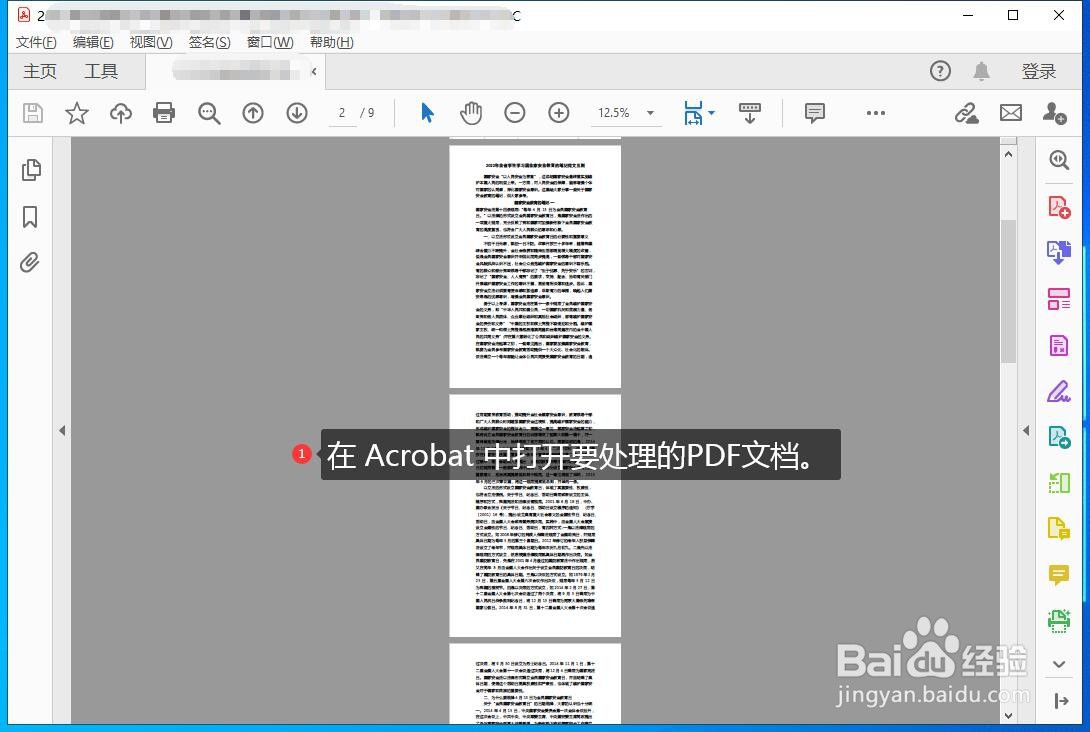Expand more tools chevron in right pane
The width and height of the screenshot is (1090, 732).
click(x=1059, y=665)
